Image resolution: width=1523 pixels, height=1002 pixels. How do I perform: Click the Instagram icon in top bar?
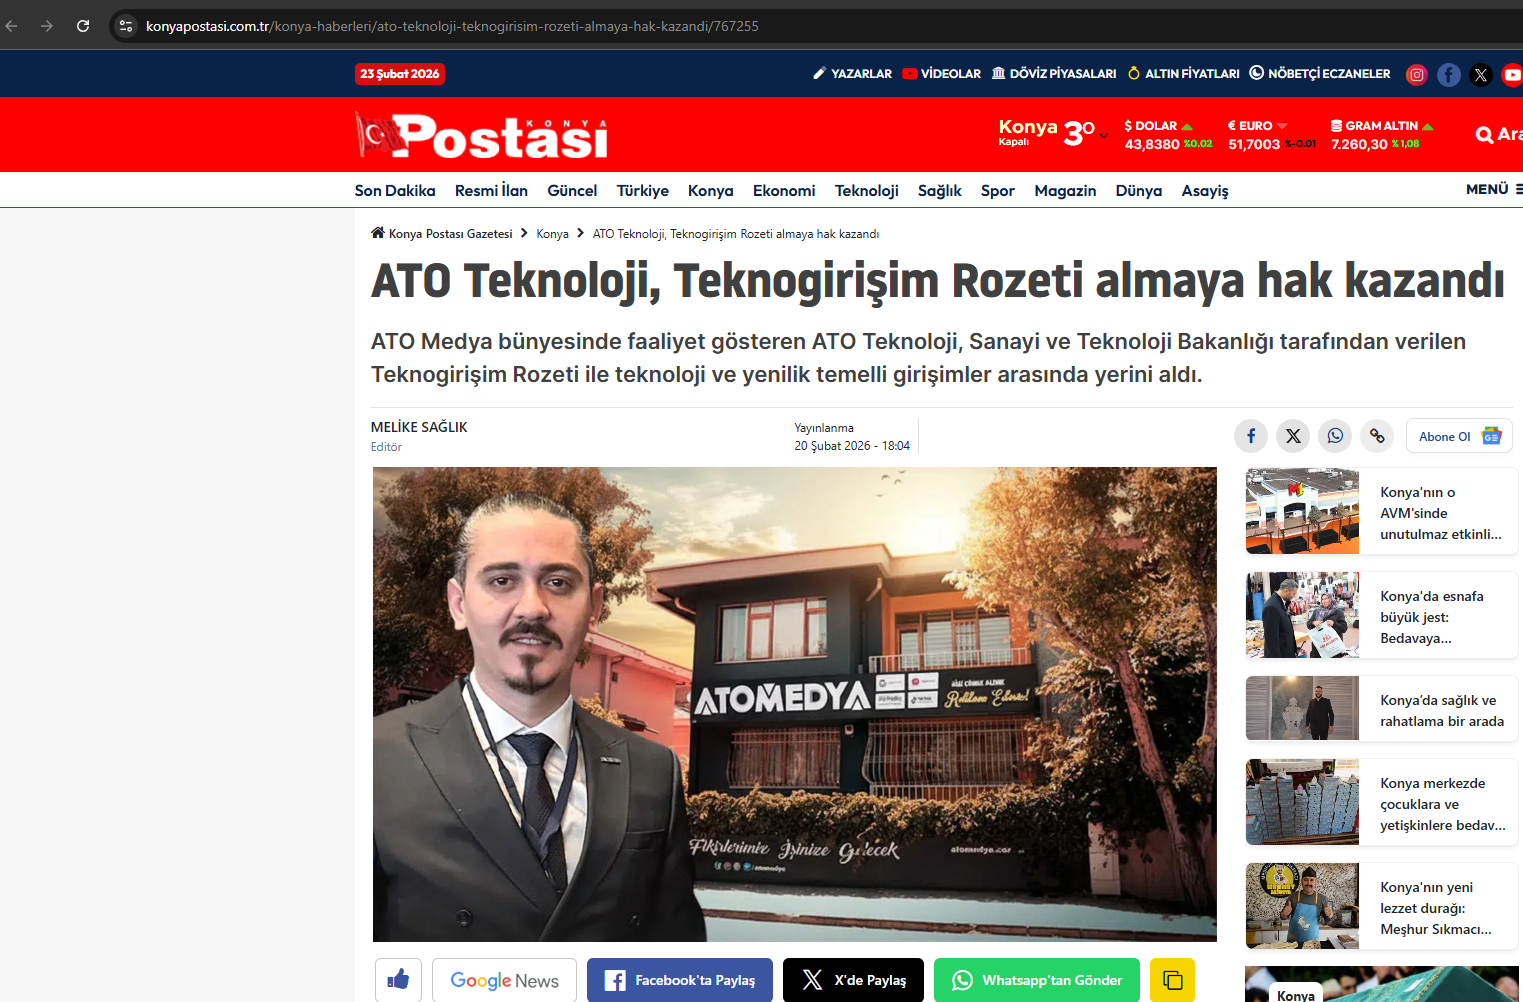[1416, 74]
